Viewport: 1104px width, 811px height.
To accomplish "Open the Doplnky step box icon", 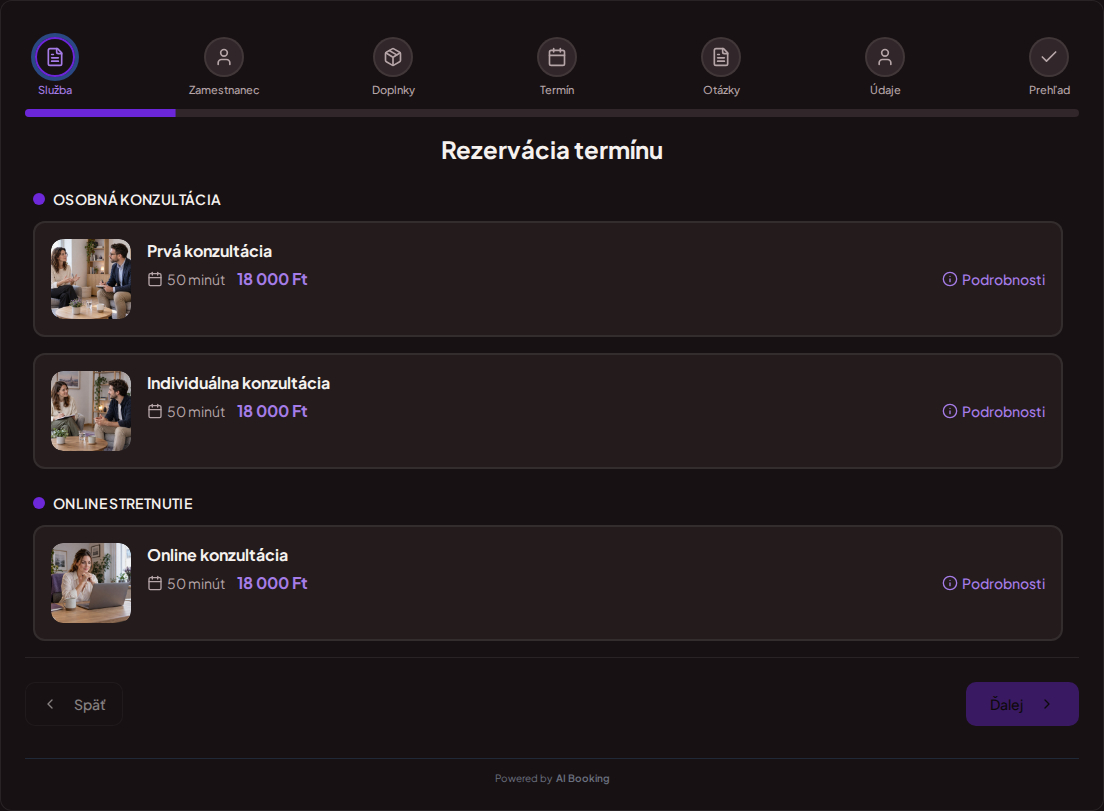I will pyautogui.click(x=393, y=57).
